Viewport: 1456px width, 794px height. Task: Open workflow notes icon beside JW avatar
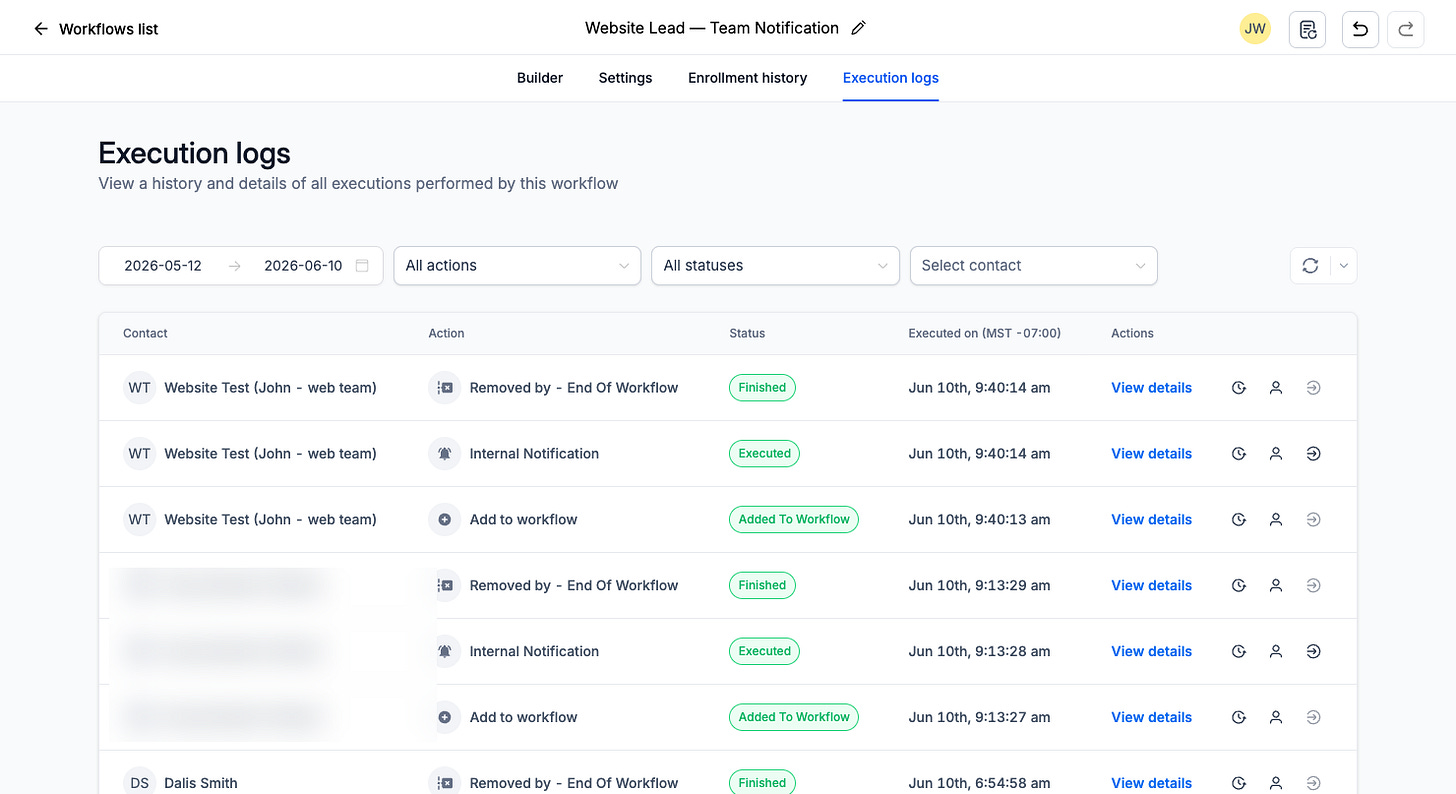(1307, 29)
